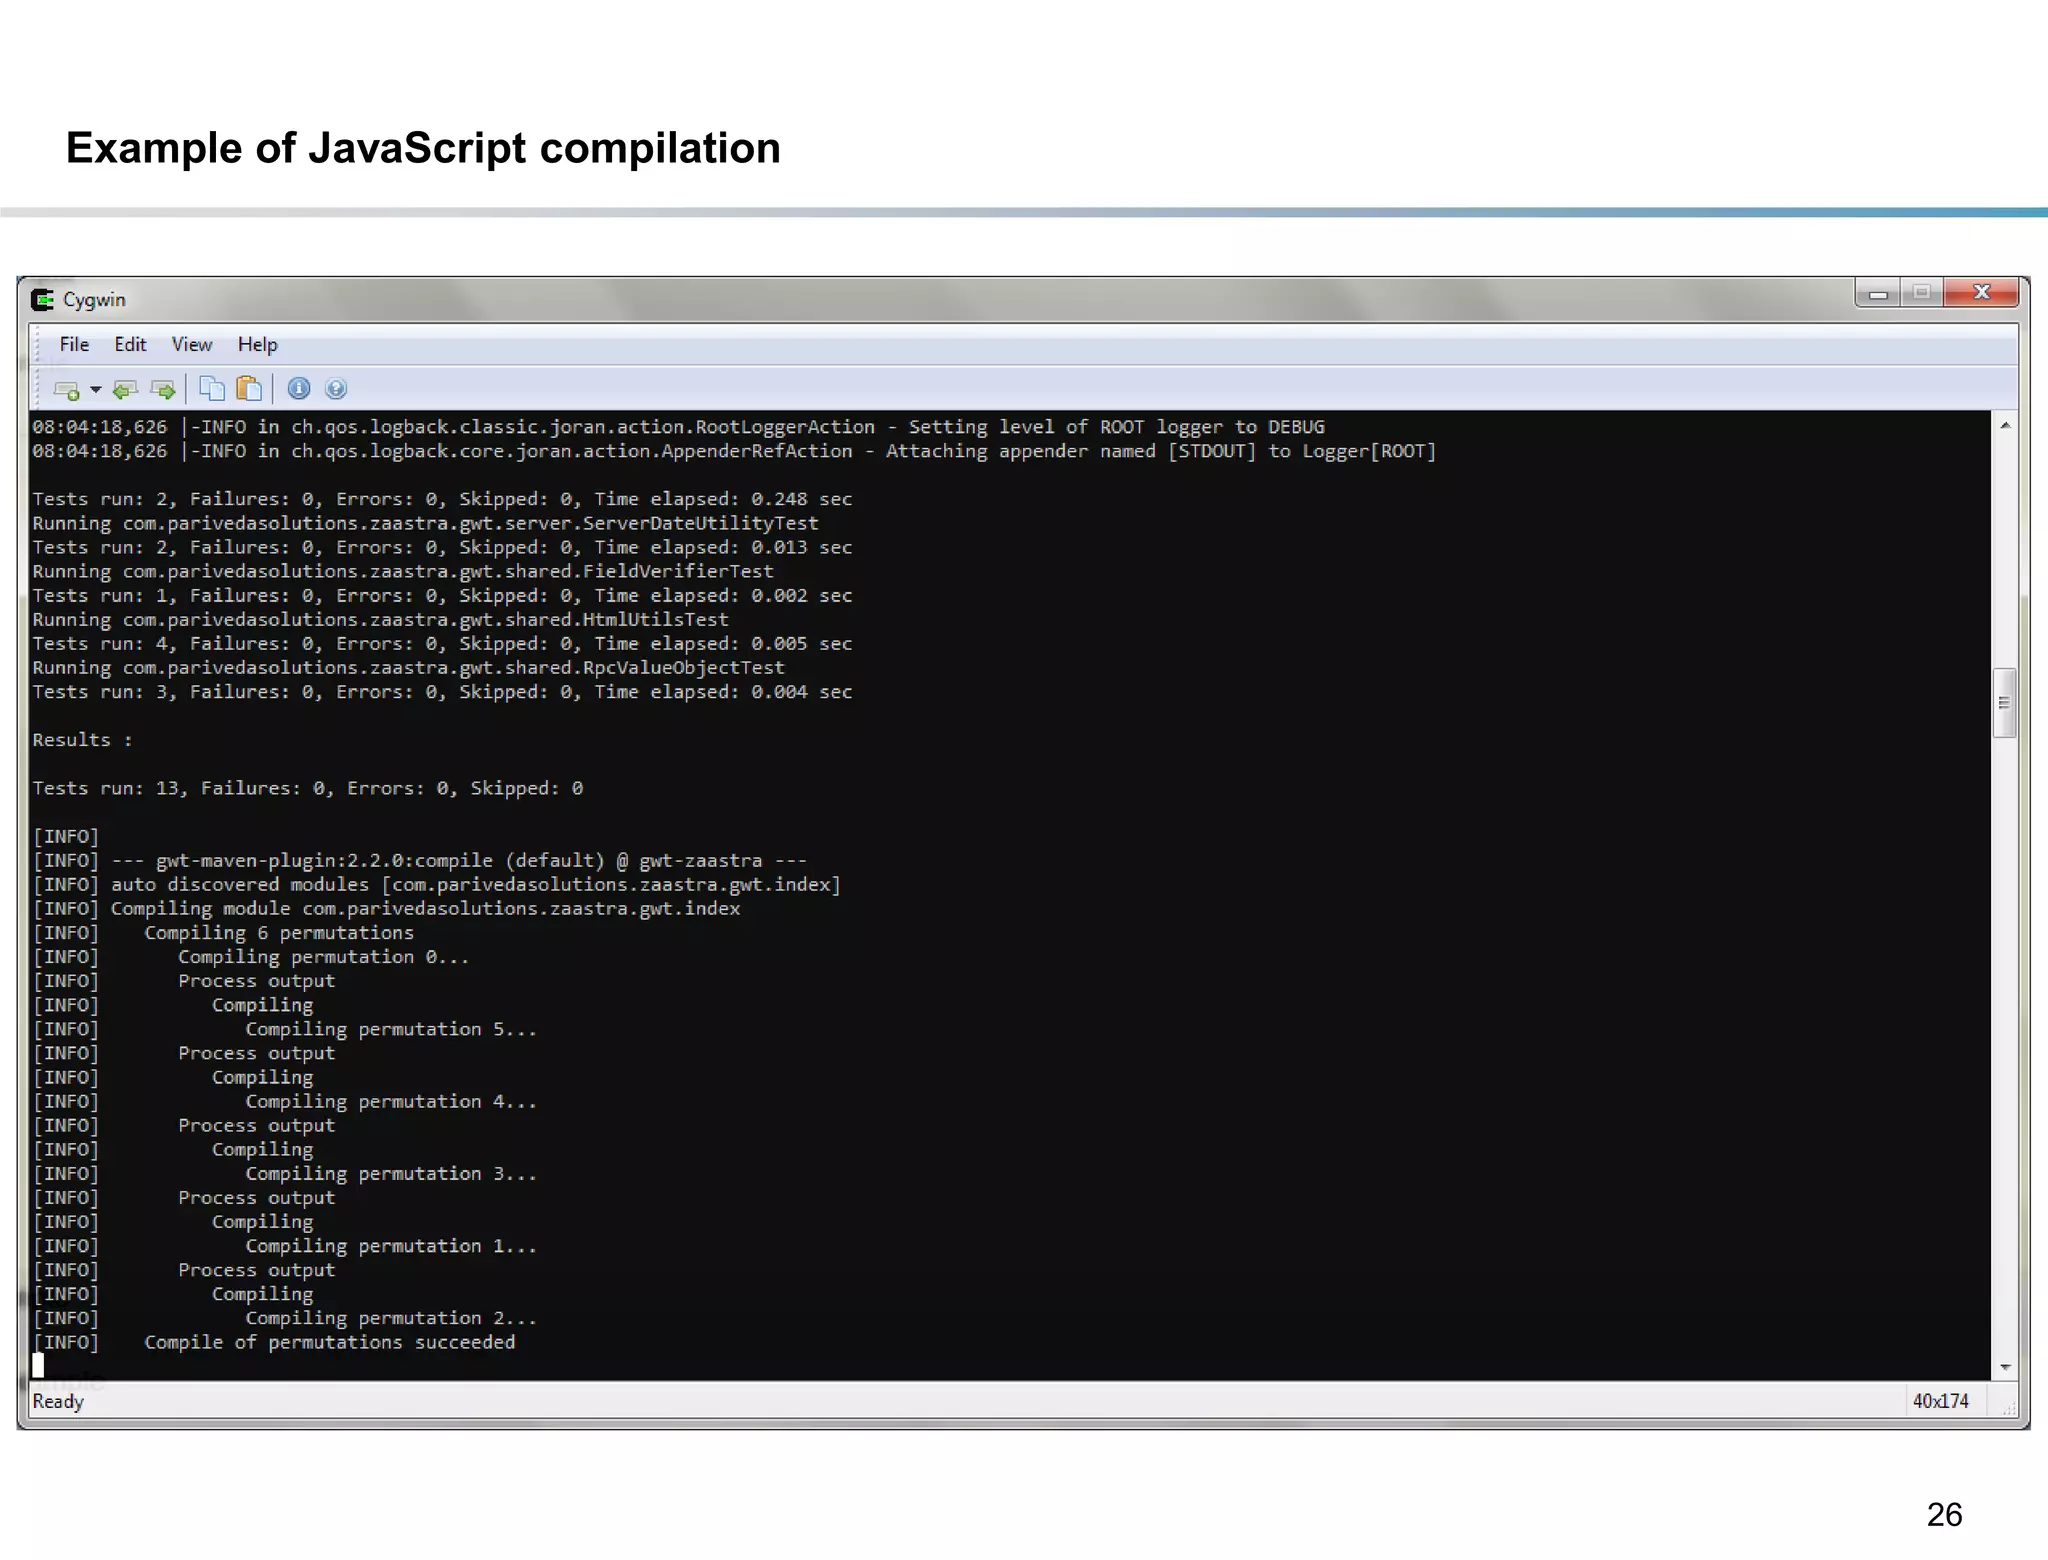Screen dimensions: 2048x1560
Task: Open the Help menu
Action: 257,345
